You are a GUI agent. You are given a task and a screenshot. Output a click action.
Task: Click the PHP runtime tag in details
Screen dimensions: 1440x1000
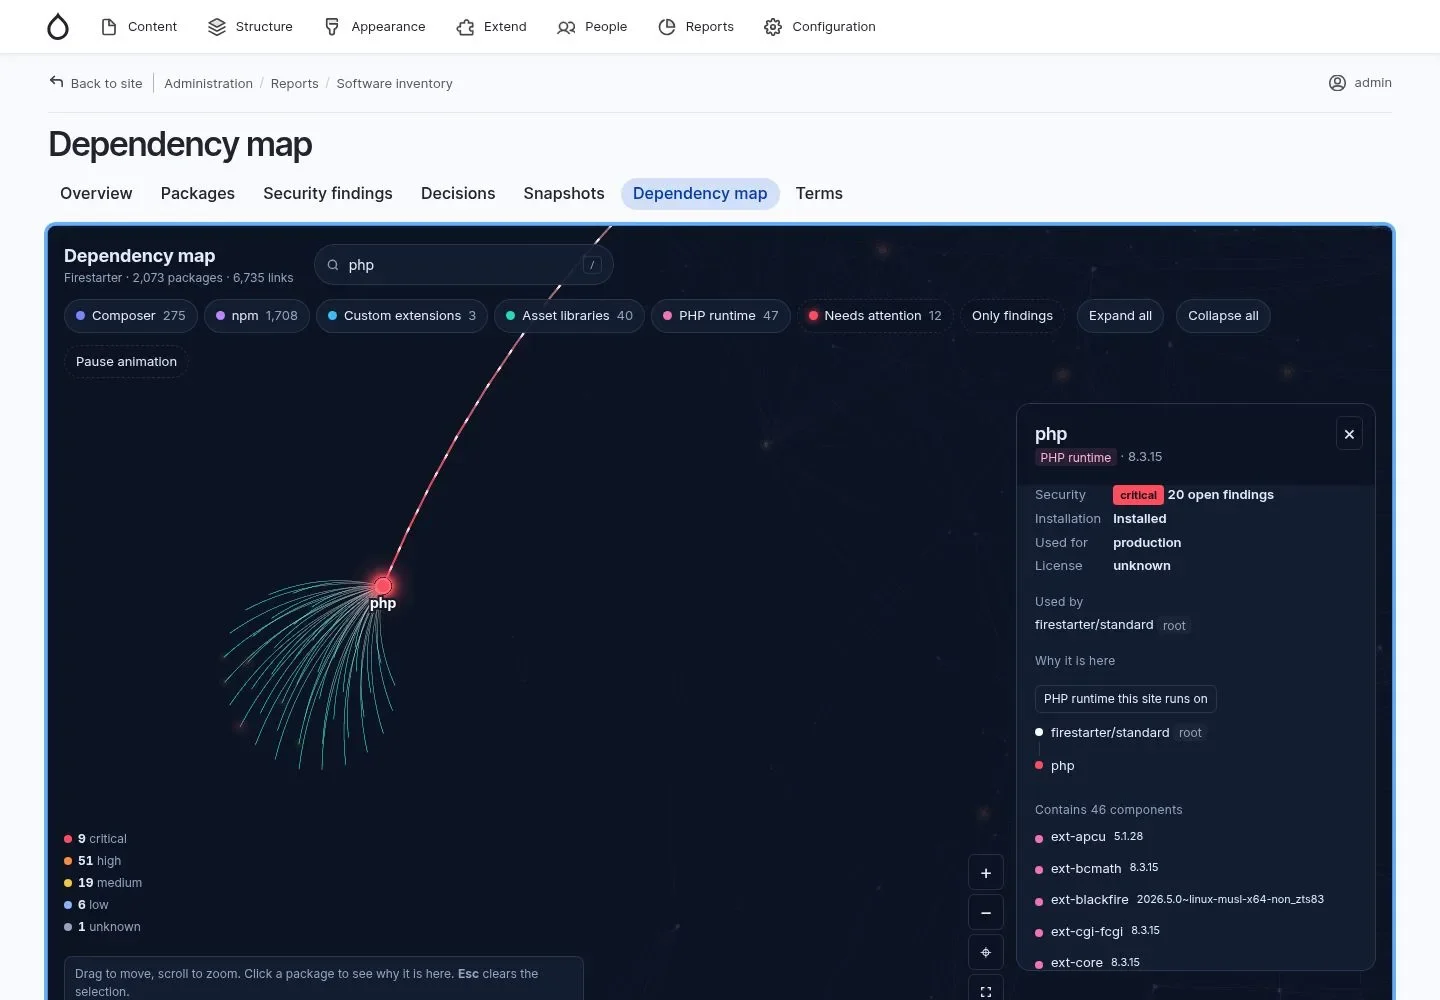tap(1075, 457)
